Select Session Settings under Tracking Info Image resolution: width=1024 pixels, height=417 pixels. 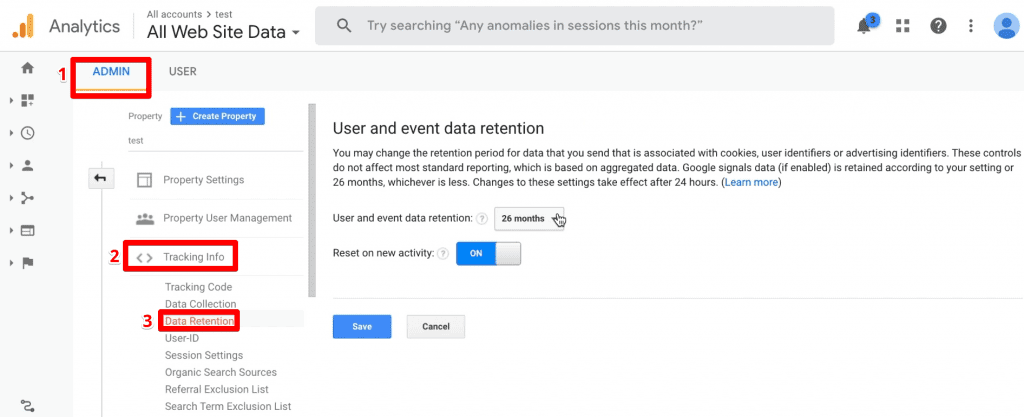(x=204, y=355)
